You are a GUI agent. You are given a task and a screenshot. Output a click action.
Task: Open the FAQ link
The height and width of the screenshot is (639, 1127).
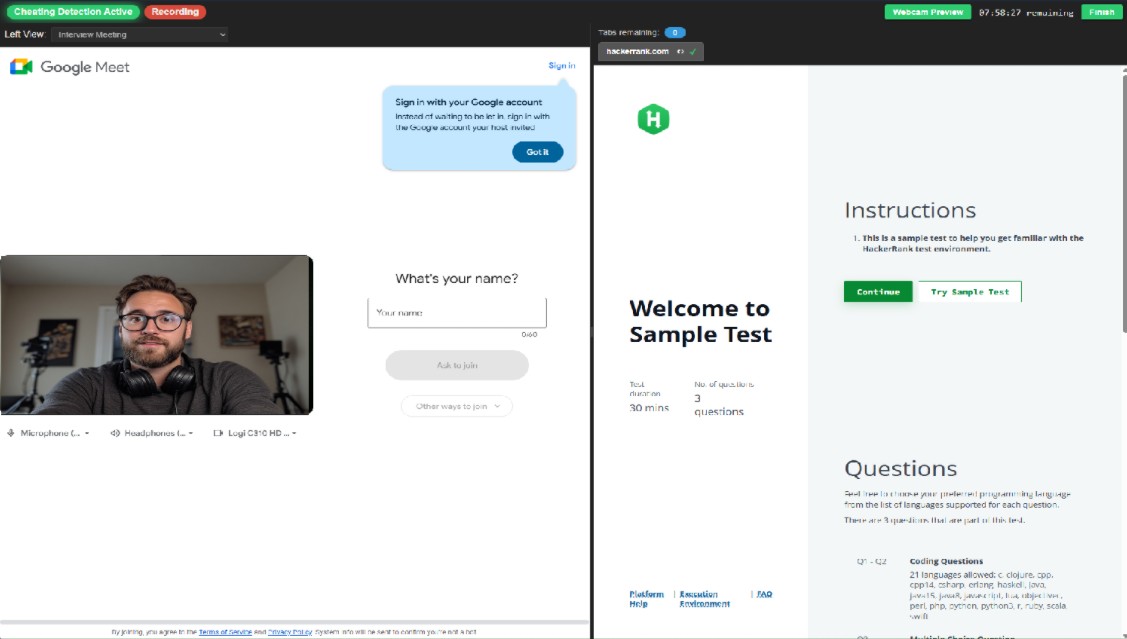coord(764,593)
